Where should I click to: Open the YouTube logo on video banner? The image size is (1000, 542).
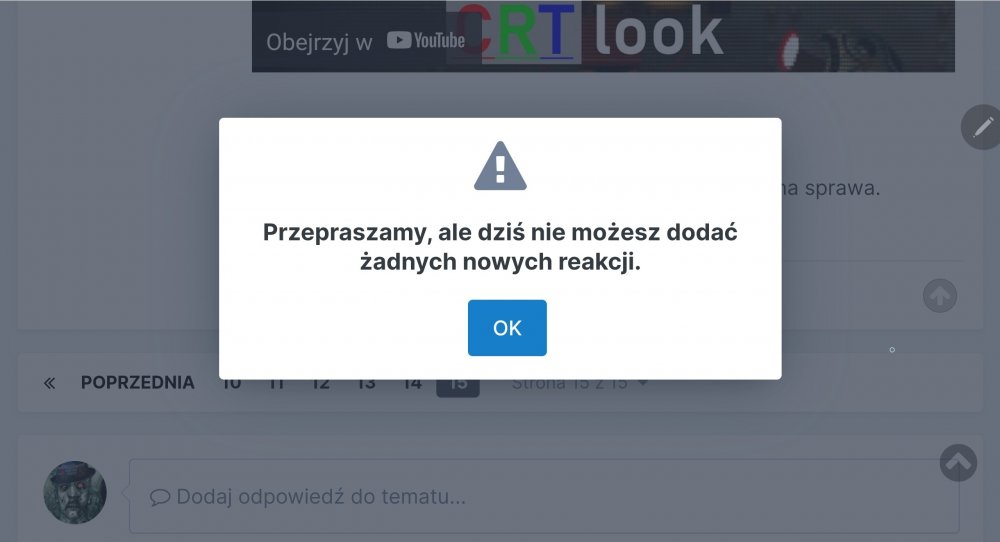(426, 41)
